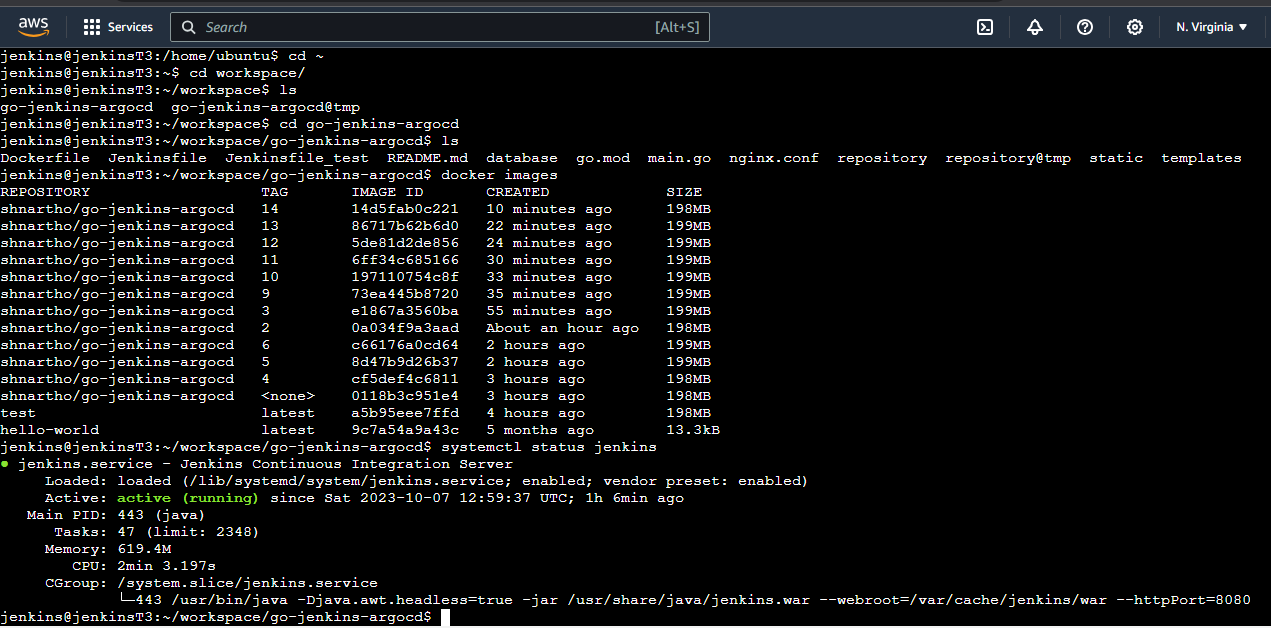Image resolution: width=1271 pixels, height=628 pixels.
Task: Click the Dockerfile entry in ls output
Action: click(45, 158)
